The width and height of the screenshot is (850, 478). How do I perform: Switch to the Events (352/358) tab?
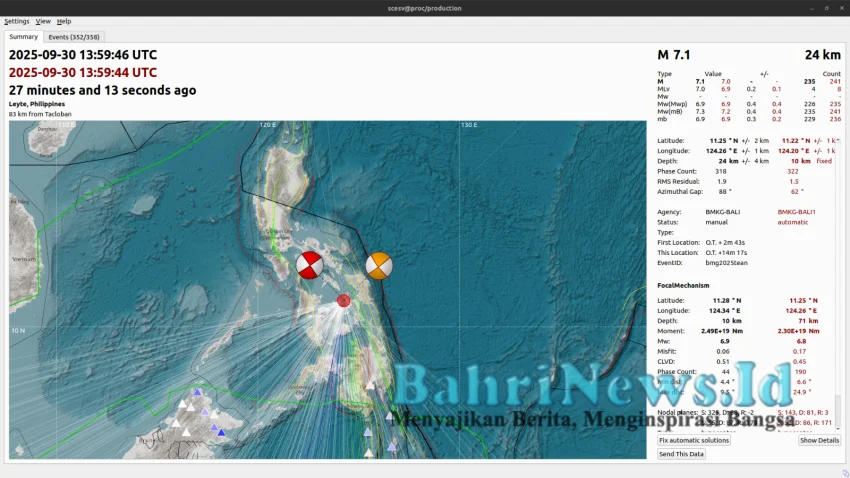[74, 37]
